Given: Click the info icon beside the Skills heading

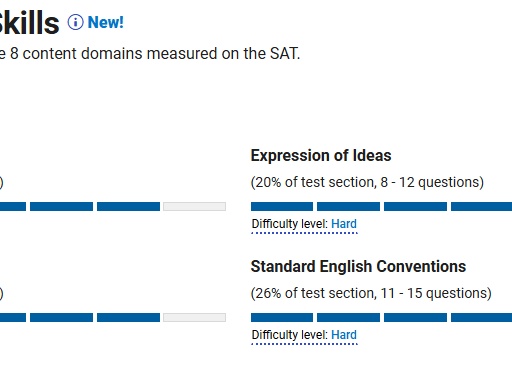Looking at the screenshot, I should (75, 22).
